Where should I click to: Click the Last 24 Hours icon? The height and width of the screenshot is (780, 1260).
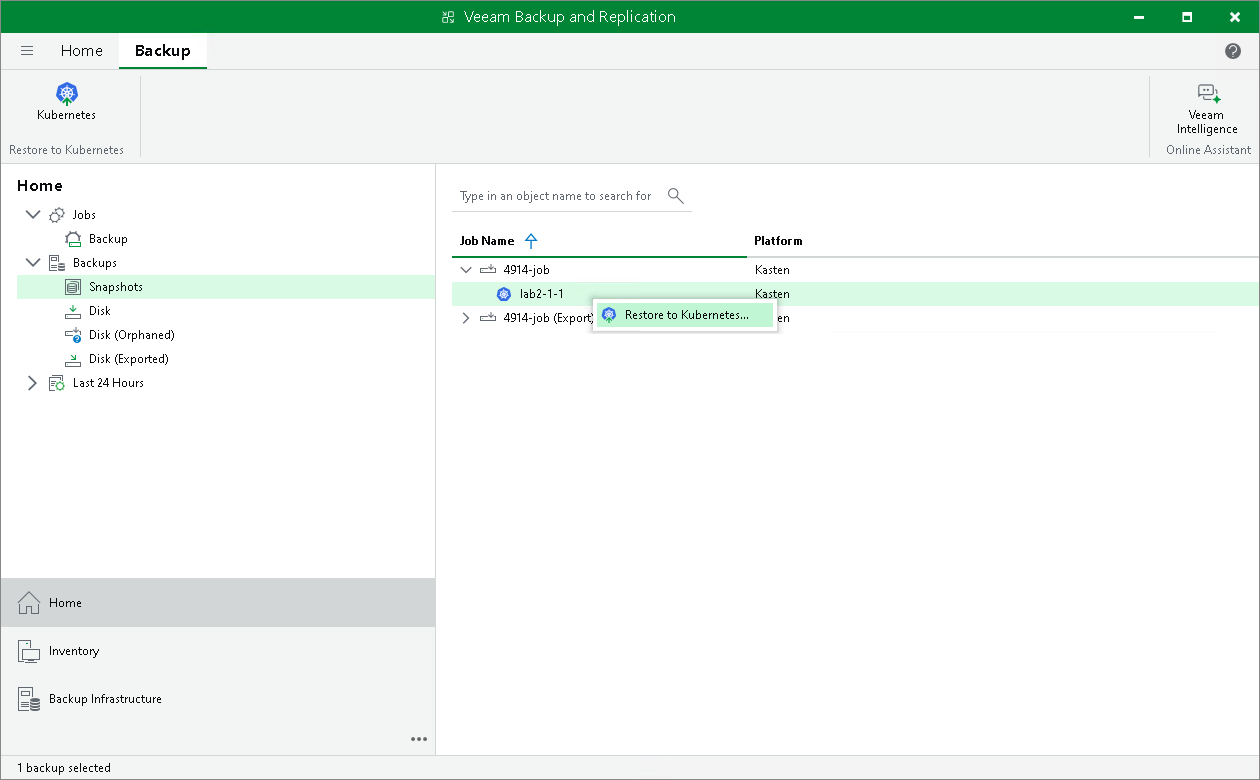pos(57,383)
